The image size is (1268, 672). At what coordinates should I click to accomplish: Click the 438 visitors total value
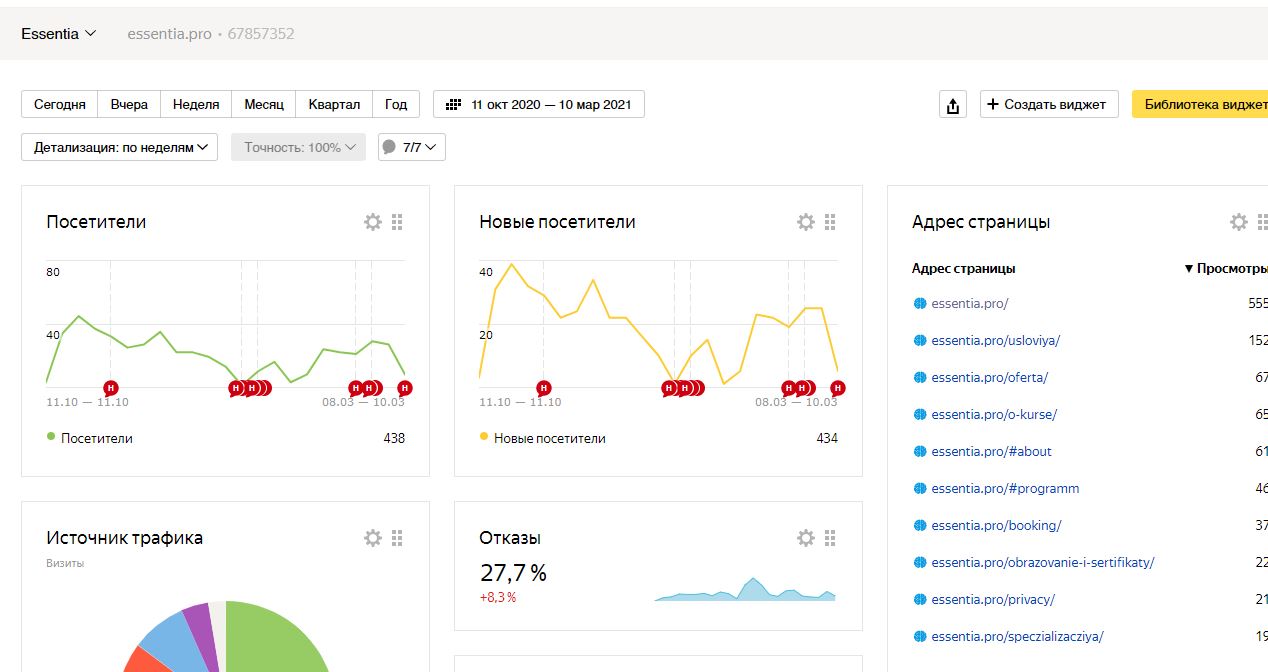(x=394, y=438)
